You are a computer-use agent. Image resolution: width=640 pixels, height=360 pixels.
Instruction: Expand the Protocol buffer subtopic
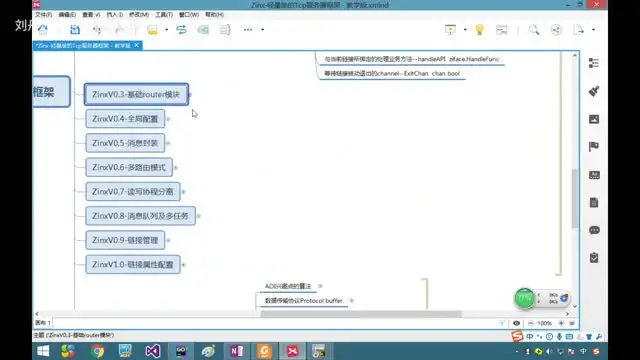[351, 301]
